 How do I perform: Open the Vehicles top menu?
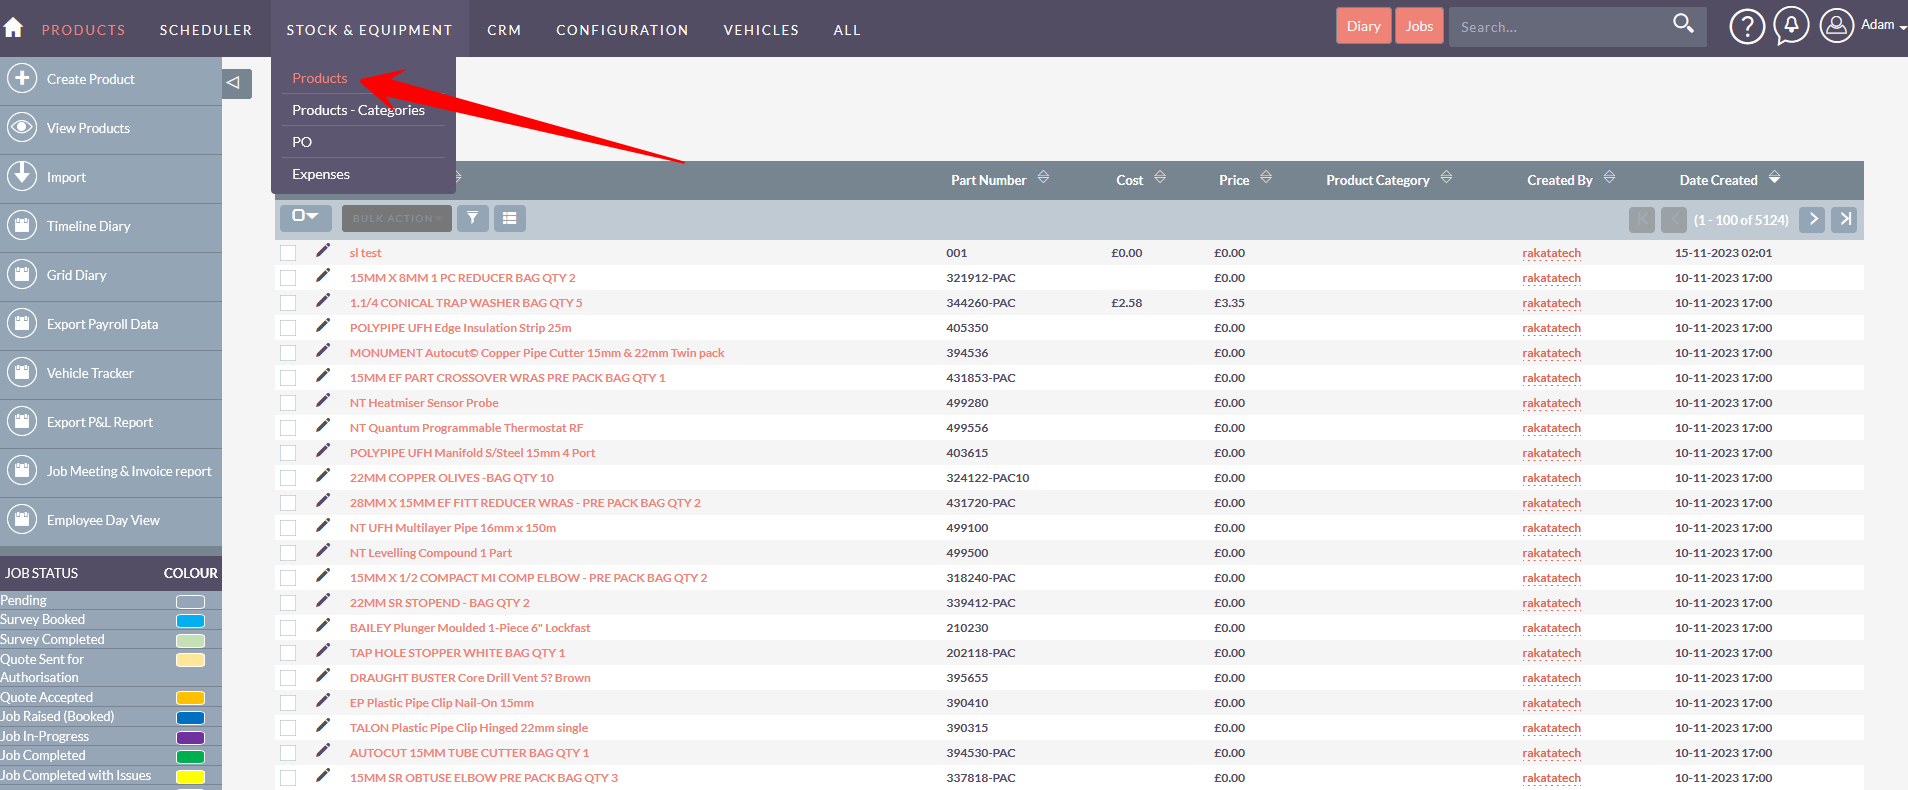click(761, 30)
